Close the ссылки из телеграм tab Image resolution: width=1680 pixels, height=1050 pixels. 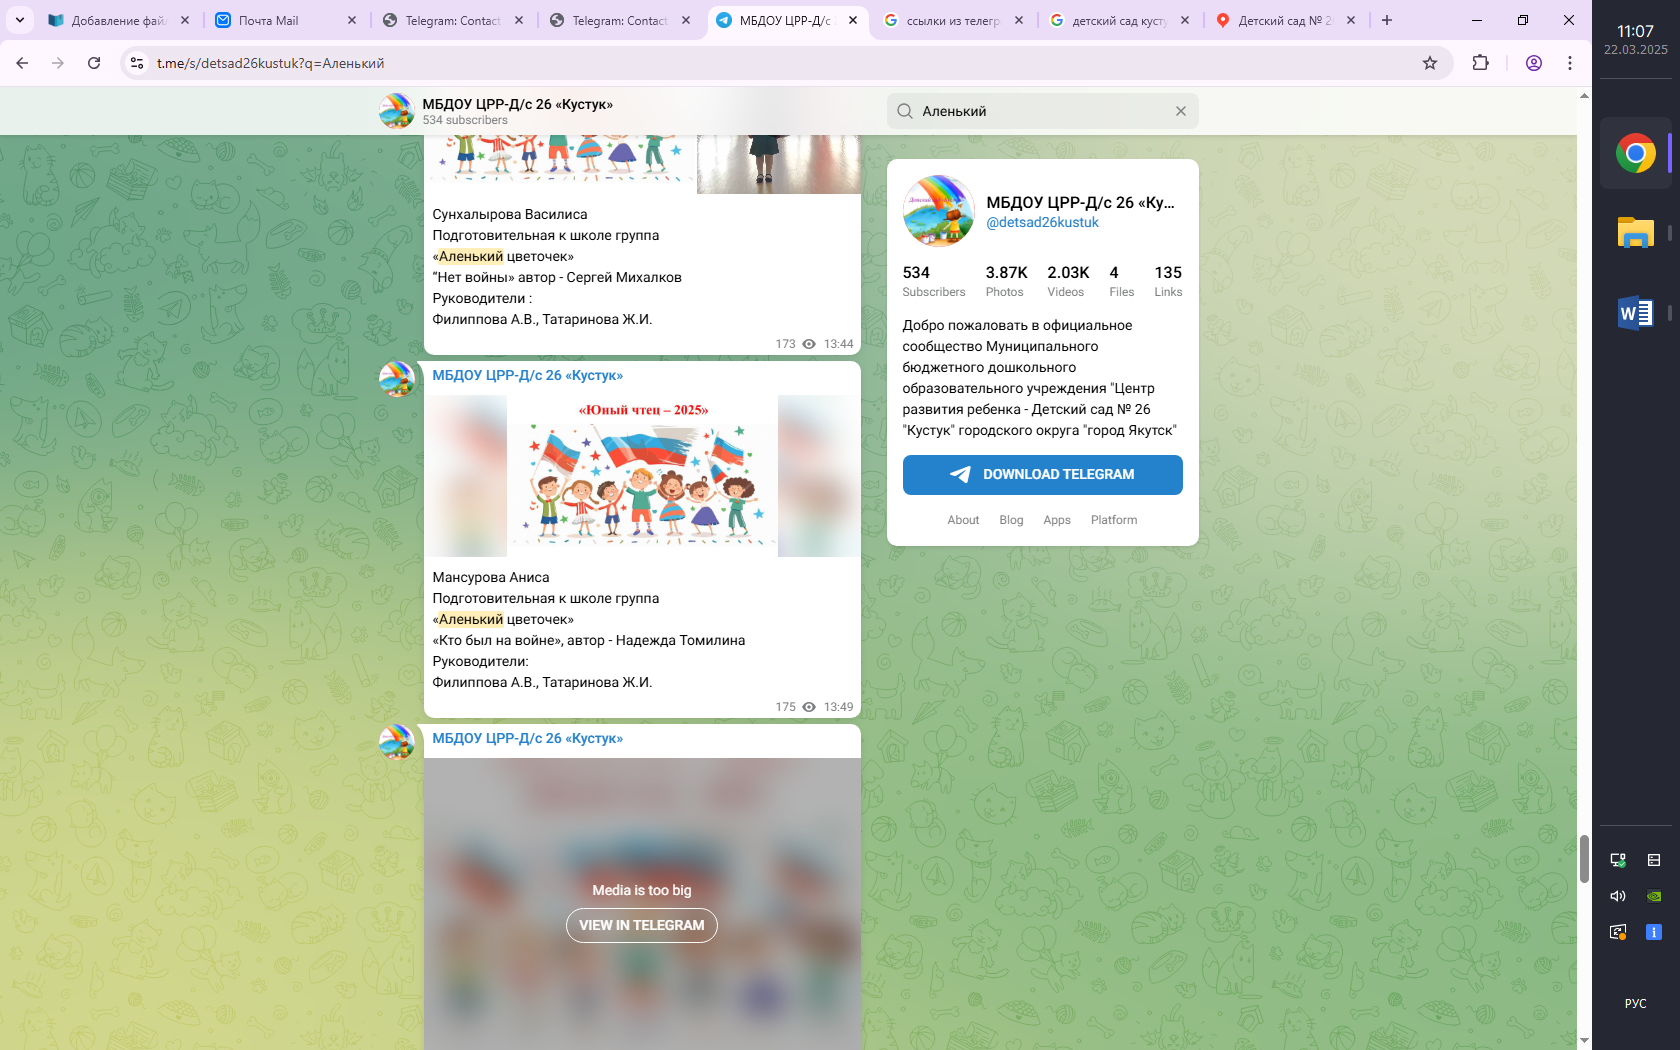click(x=1018, y=20)
